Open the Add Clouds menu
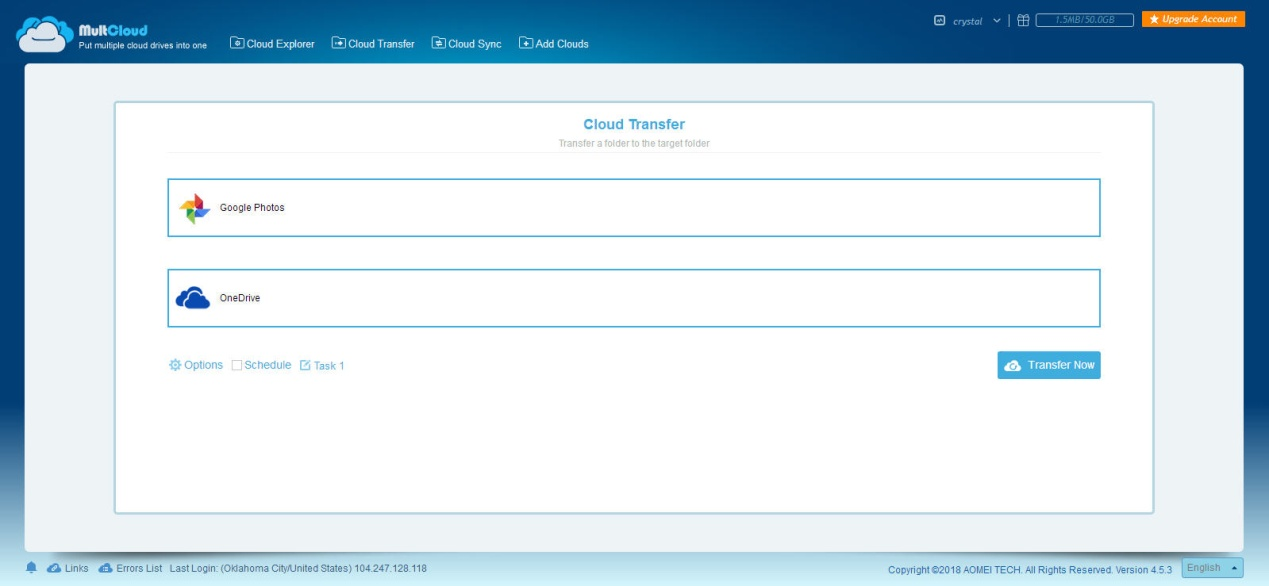The height and width of the screenshot is (586, 1269). click(554, 44)
